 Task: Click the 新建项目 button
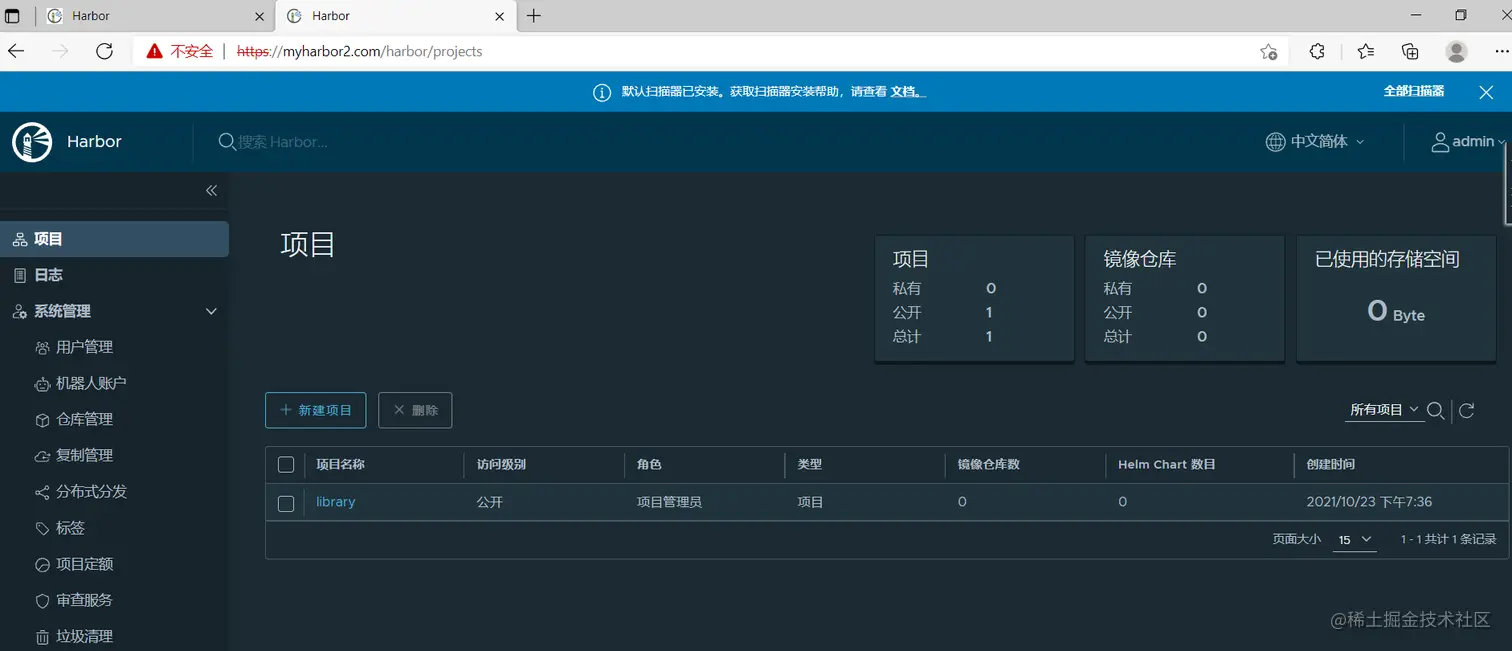(x=316, y=410)
